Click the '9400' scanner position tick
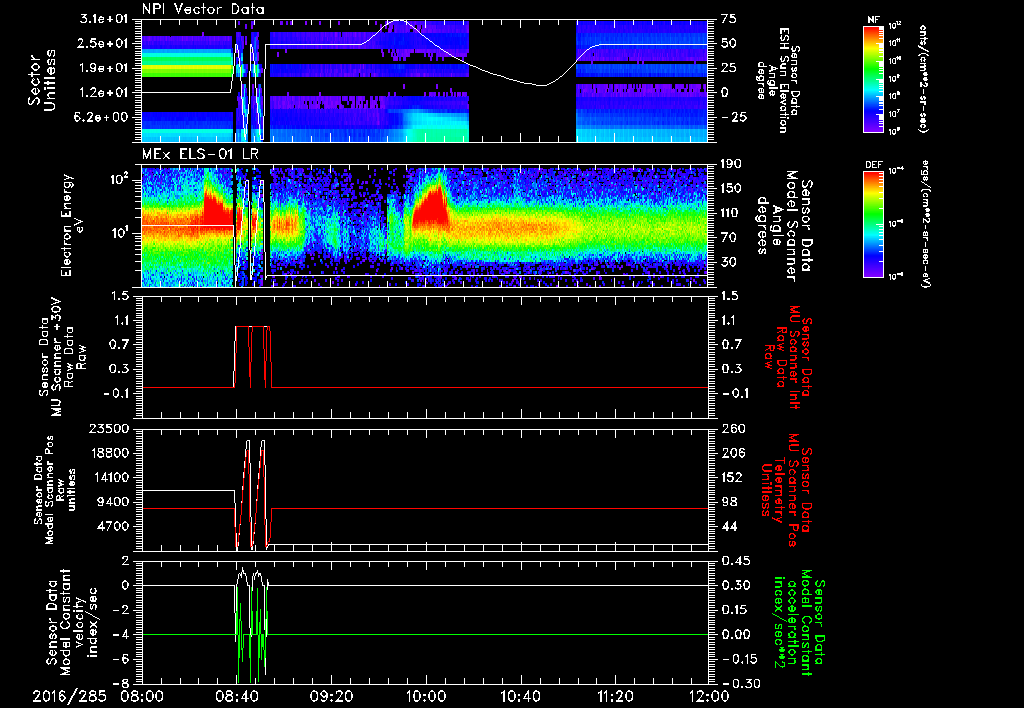Image resolution: width=1024 pixels, height=708 pixels. [113, 502]
